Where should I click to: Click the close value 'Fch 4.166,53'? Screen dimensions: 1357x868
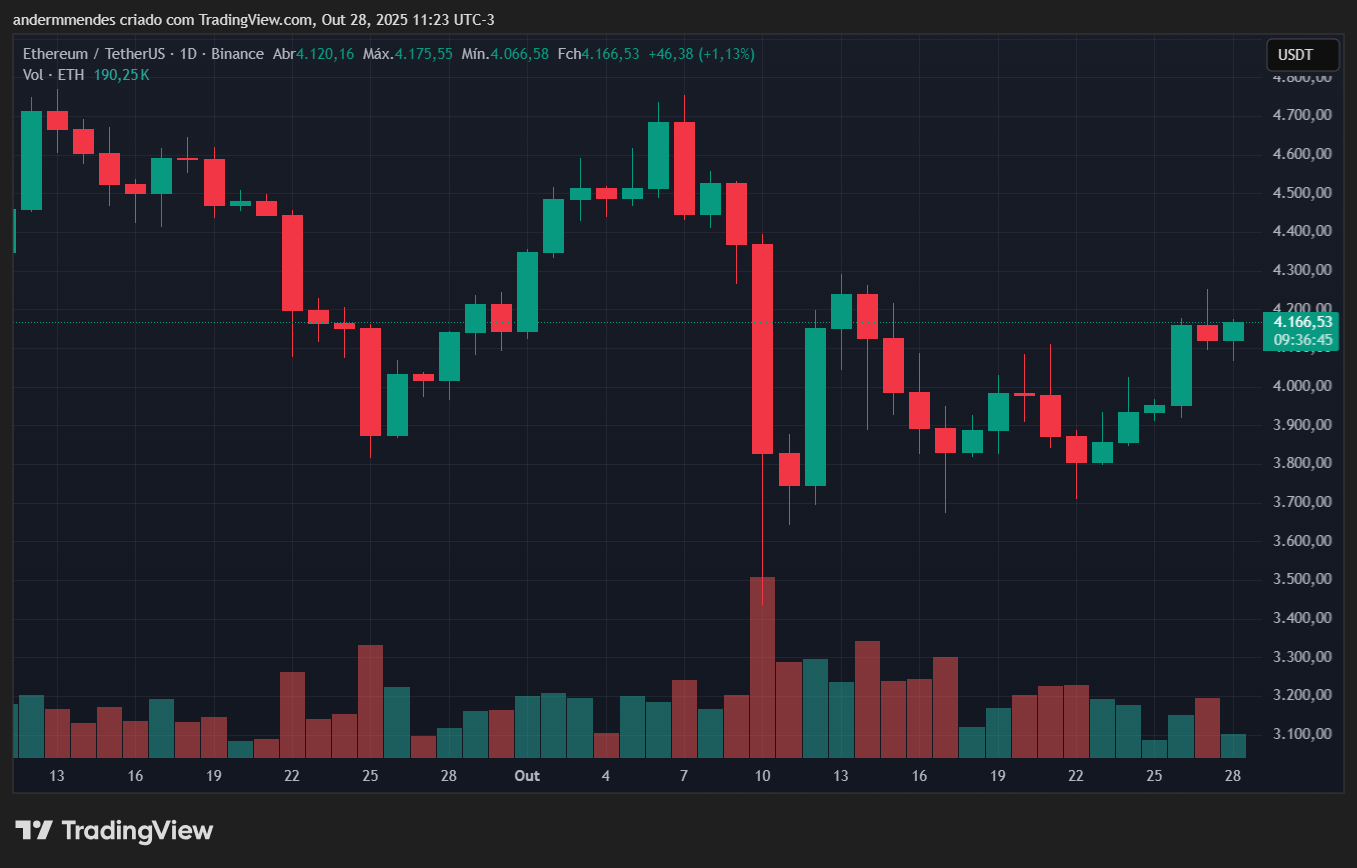pos(597,54)
